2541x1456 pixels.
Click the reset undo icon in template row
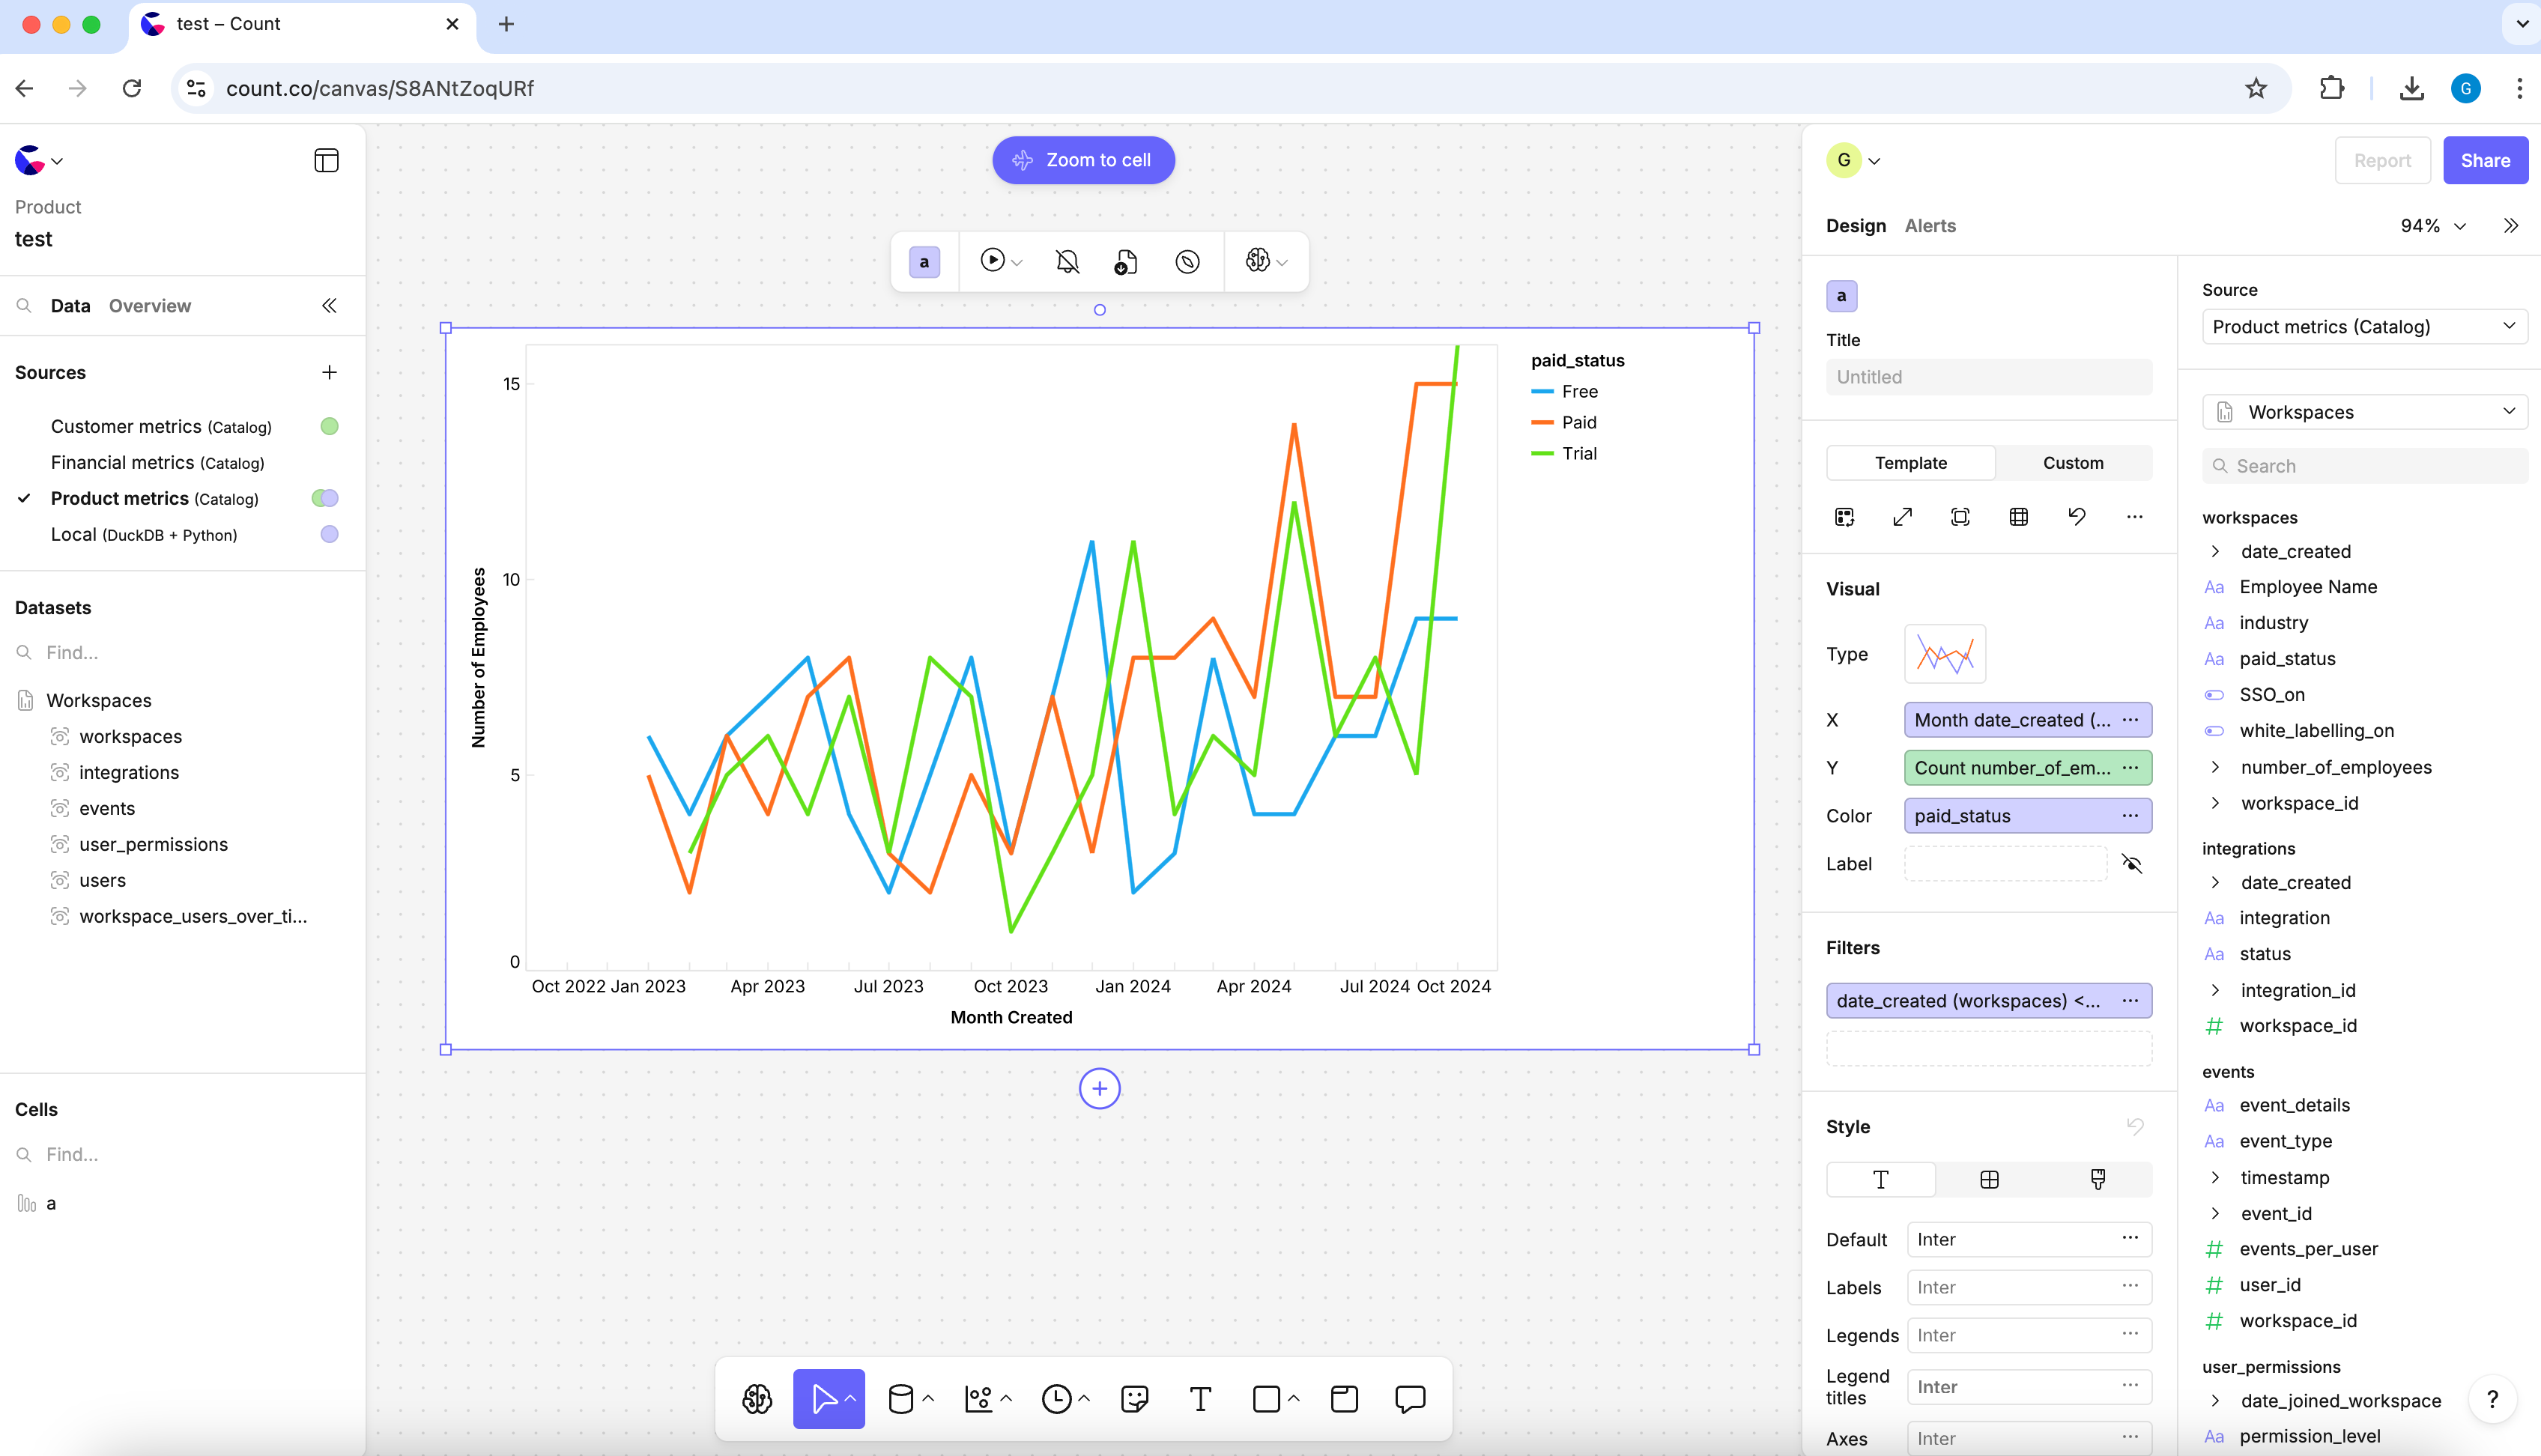[x=2076, y=517]
